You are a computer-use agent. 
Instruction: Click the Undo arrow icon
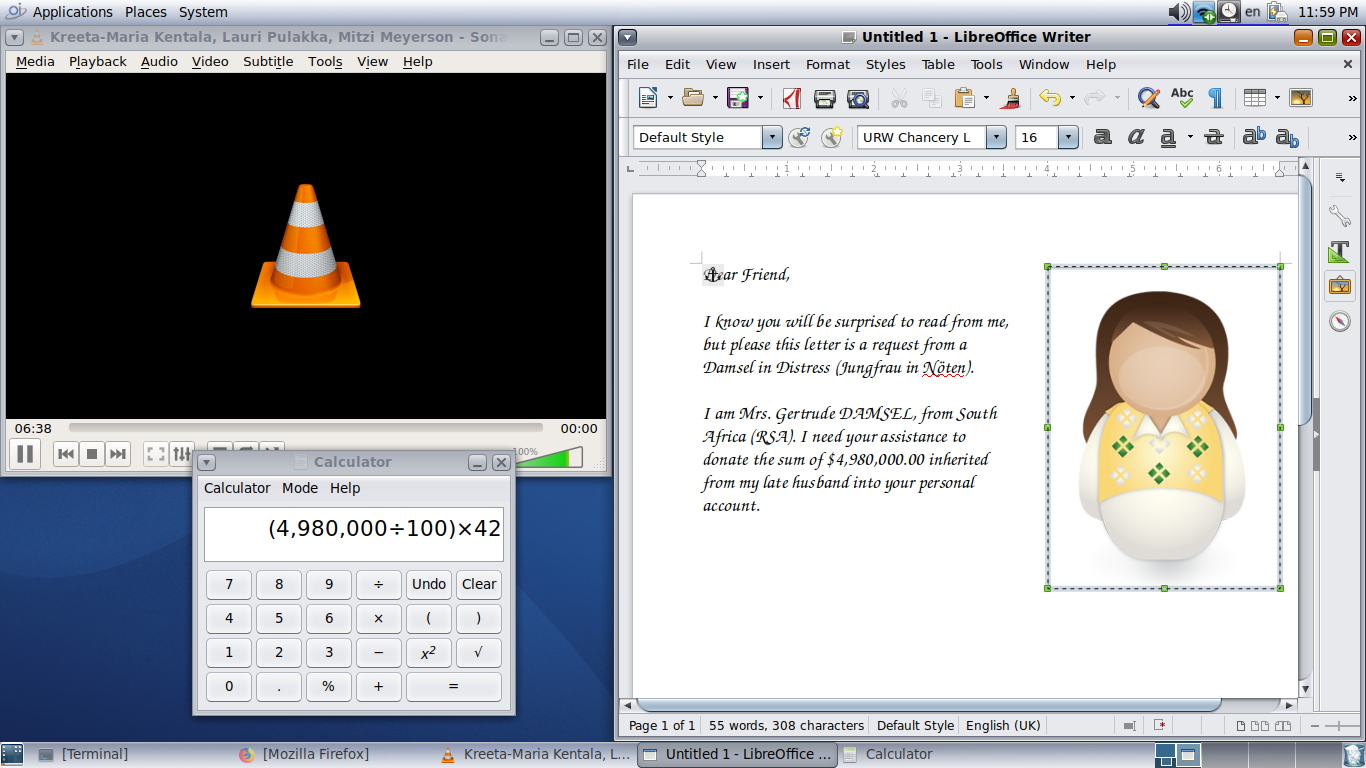point(1049,98)
